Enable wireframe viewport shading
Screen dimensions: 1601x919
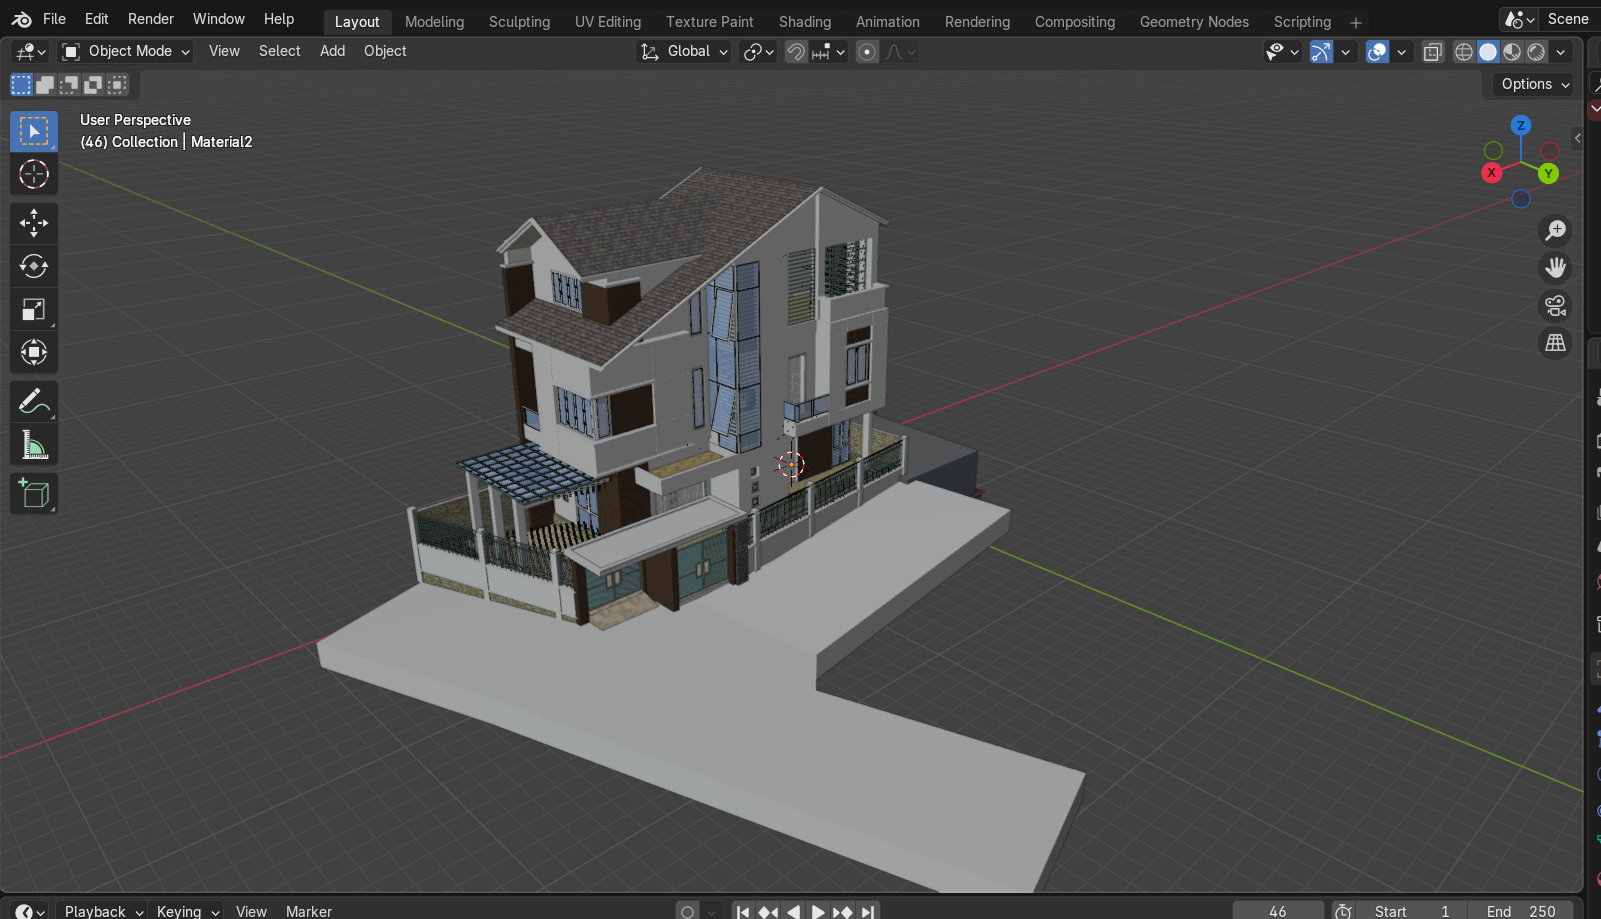[x=1464, y=52]
